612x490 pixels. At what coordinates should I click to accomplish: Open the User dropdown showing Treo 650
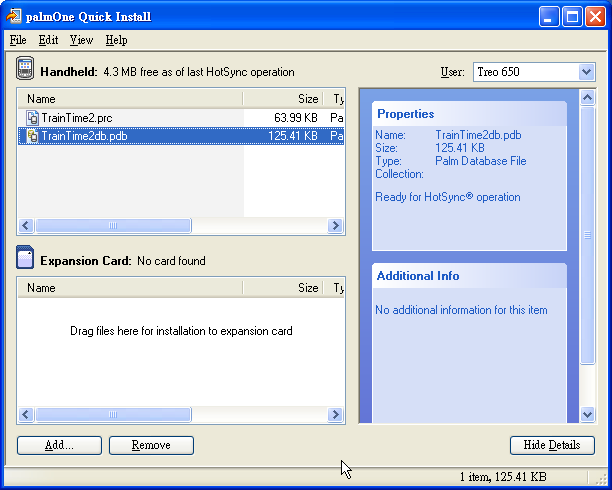534,72
